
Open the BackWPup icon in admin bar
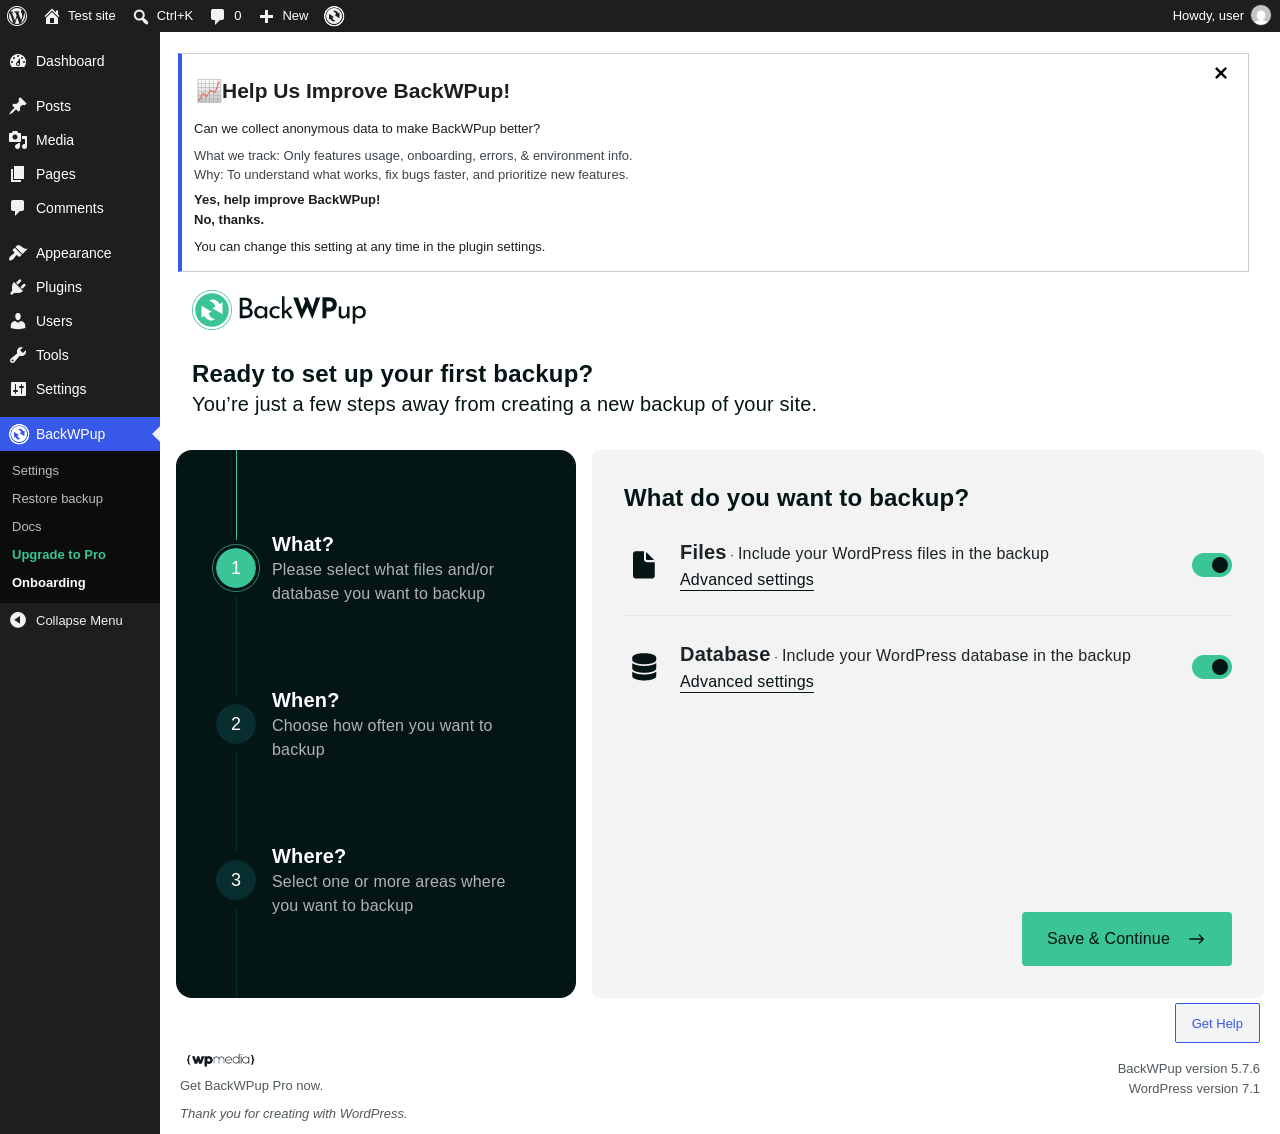click(334, 16)
